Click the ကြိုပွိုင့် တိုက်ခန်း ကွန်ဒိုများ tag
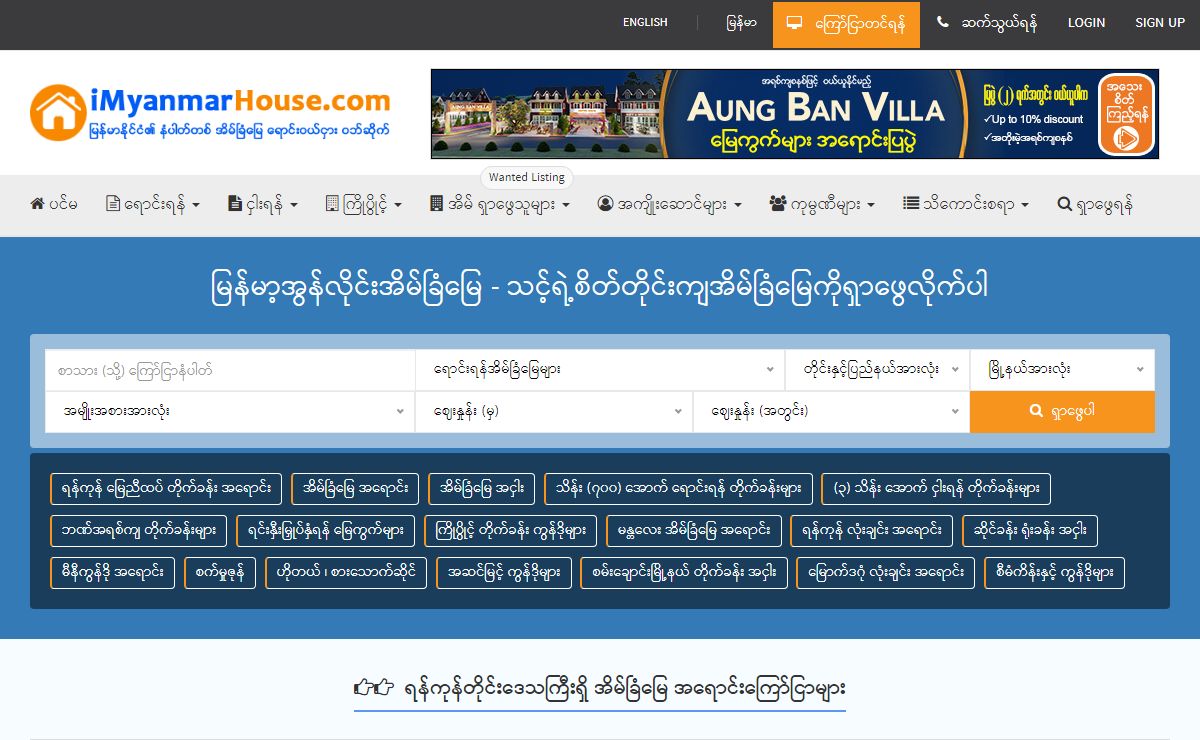The width and height of the screenshot is (1200, 740). click(x=511, y=531)
